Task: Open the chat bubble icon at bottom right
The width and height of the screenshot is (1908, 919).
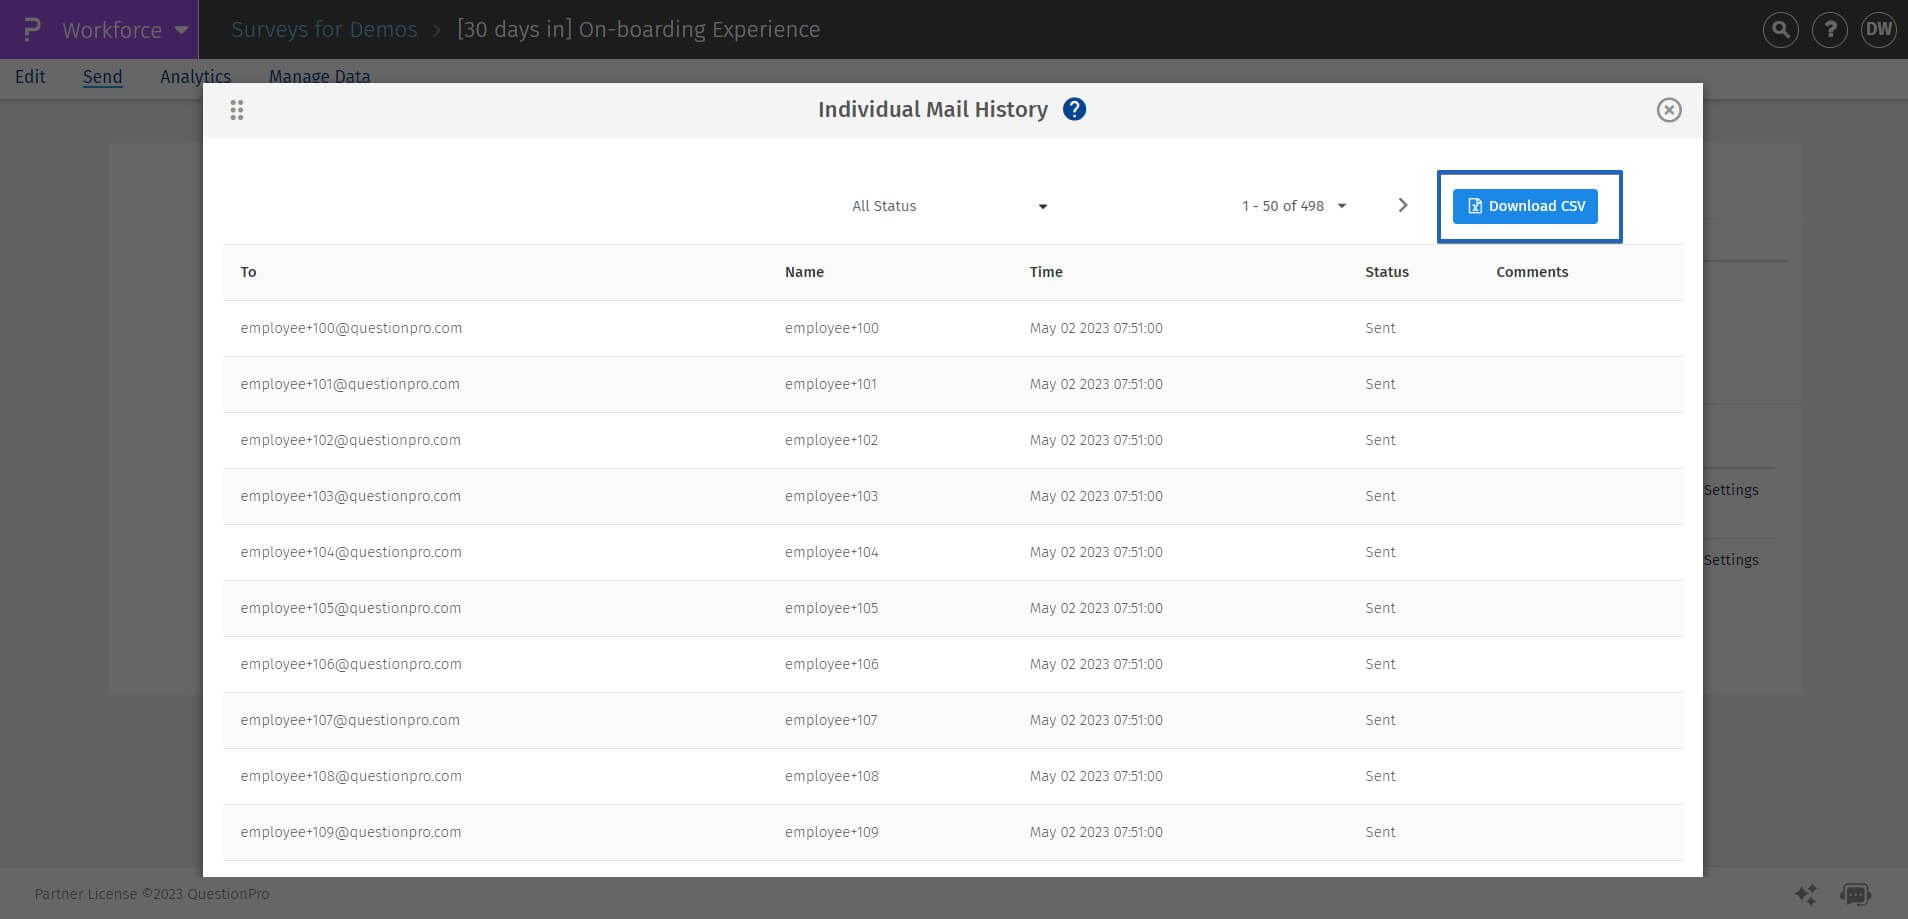Action: pos(1855,894)
